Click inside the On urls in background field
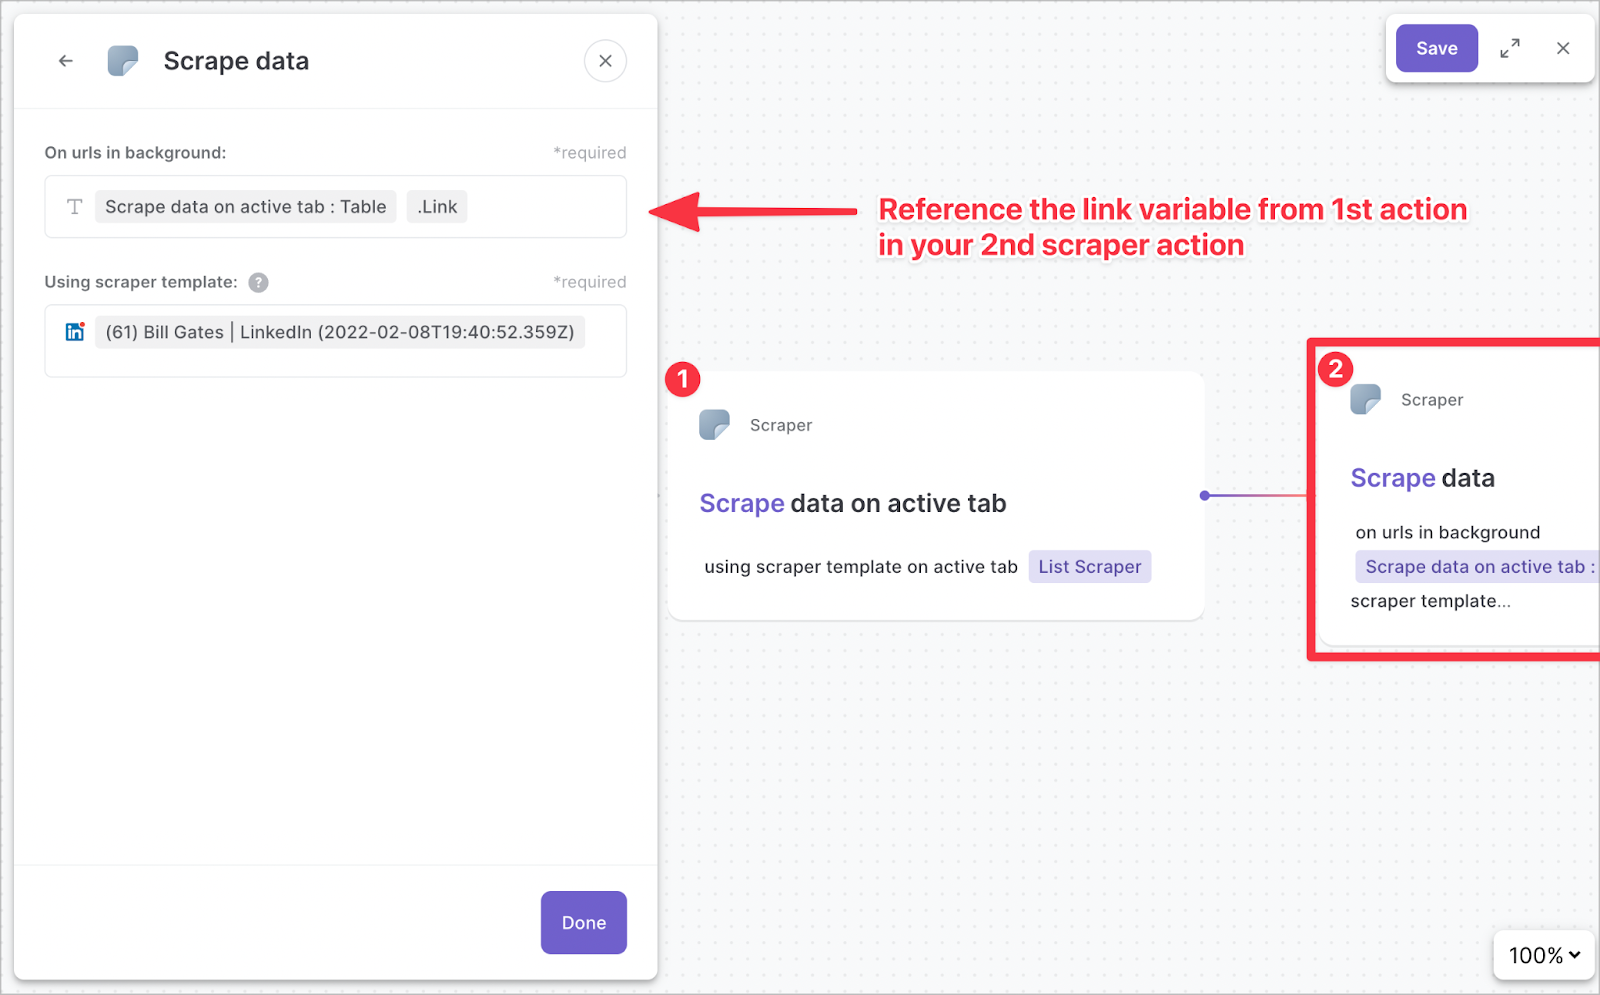This screenshot has height=995, width=1600. pos(336,207)
